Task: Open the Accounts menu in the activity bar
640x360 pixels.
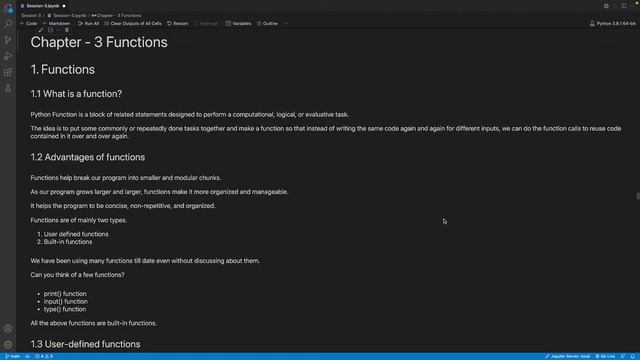Action: (x=8, y=329)
